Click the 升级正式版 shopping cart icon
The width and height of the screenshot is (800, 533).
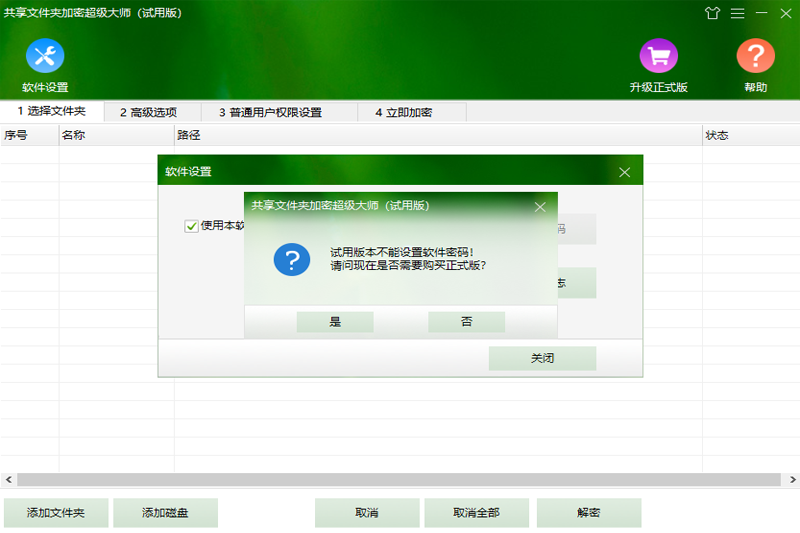[658, 57]
